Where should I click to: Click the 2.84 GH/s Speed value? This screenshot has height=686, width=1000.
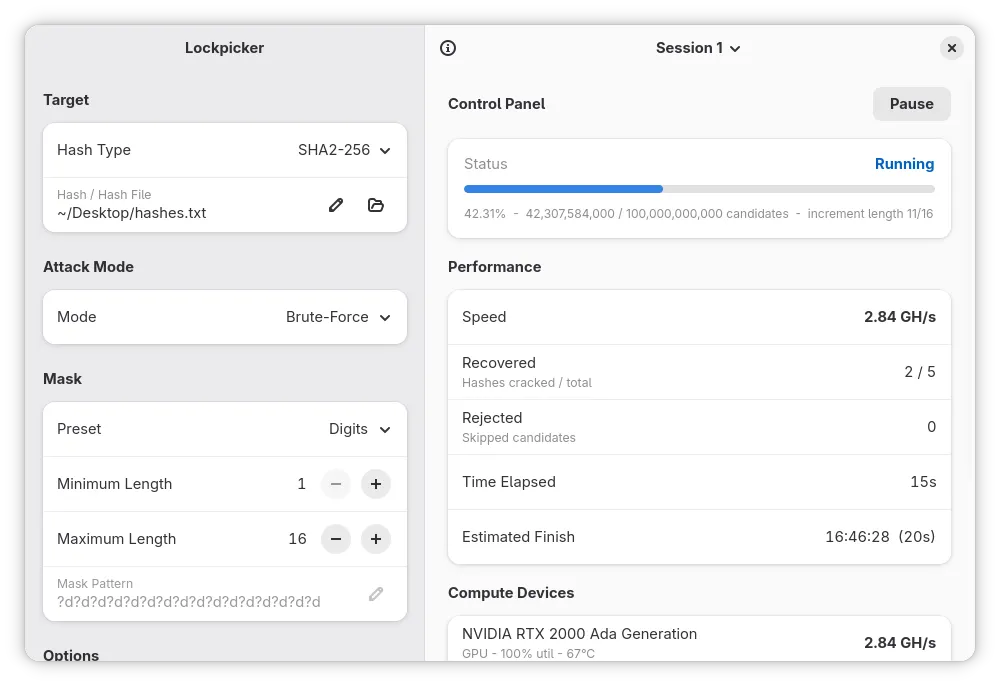coord(899,317)
